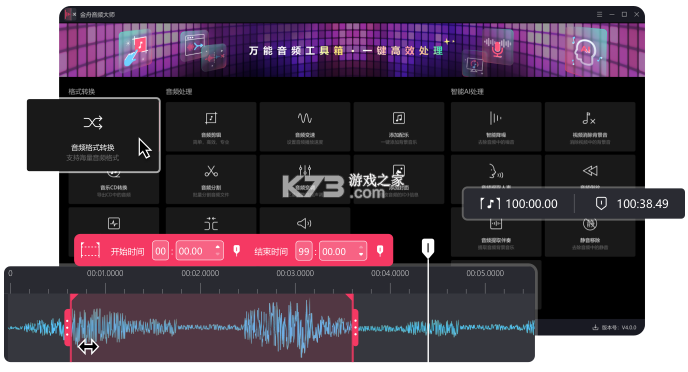Open the audio speed change sine-wave tool
This screenshot has height=372, width=688.
(x=305, y=127)
